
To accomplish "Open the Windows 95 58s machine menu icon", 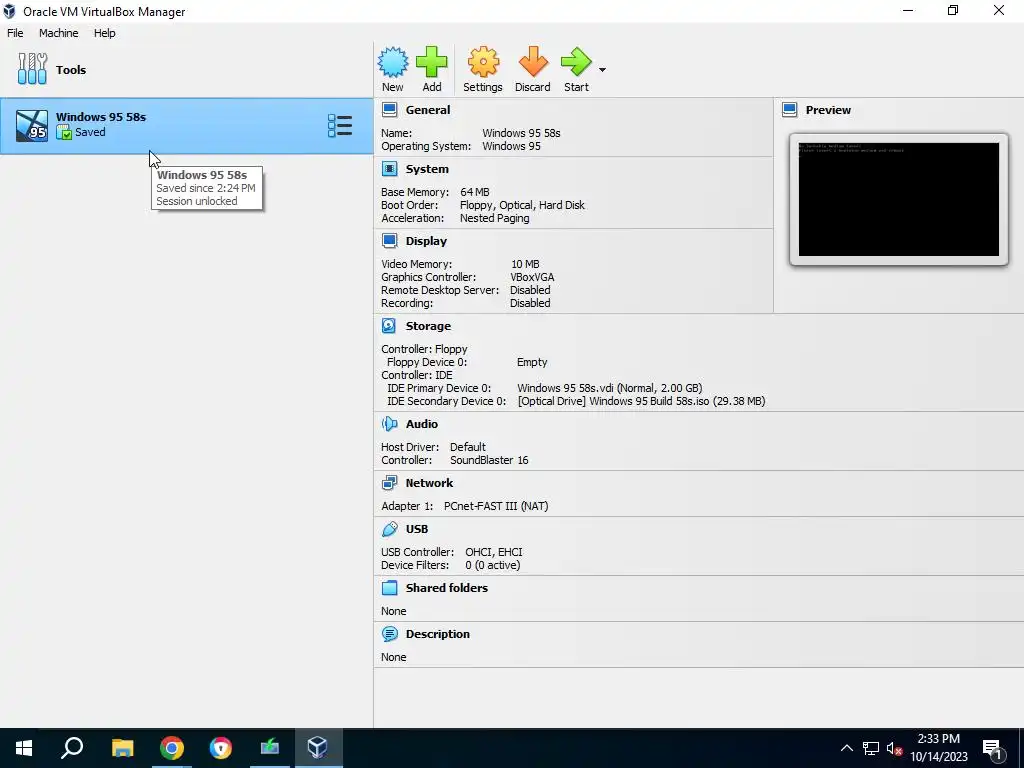I will [340, 125].
